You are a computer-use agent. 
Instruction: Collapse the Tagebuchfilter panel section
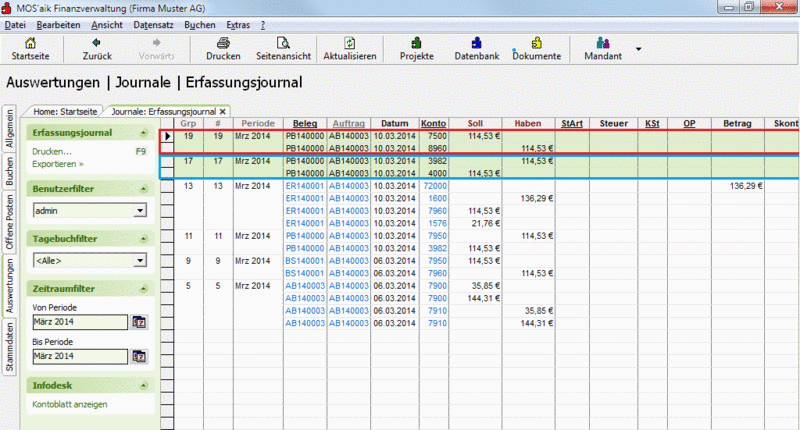[143, 239]
